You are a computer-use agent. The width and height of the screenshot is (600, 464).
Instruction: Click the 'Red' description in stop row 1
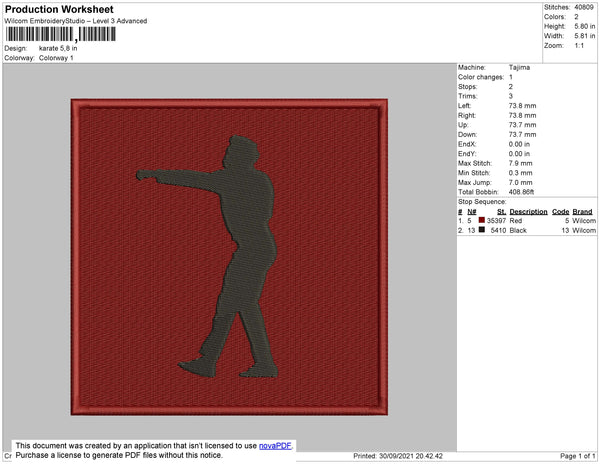[516, 221]
